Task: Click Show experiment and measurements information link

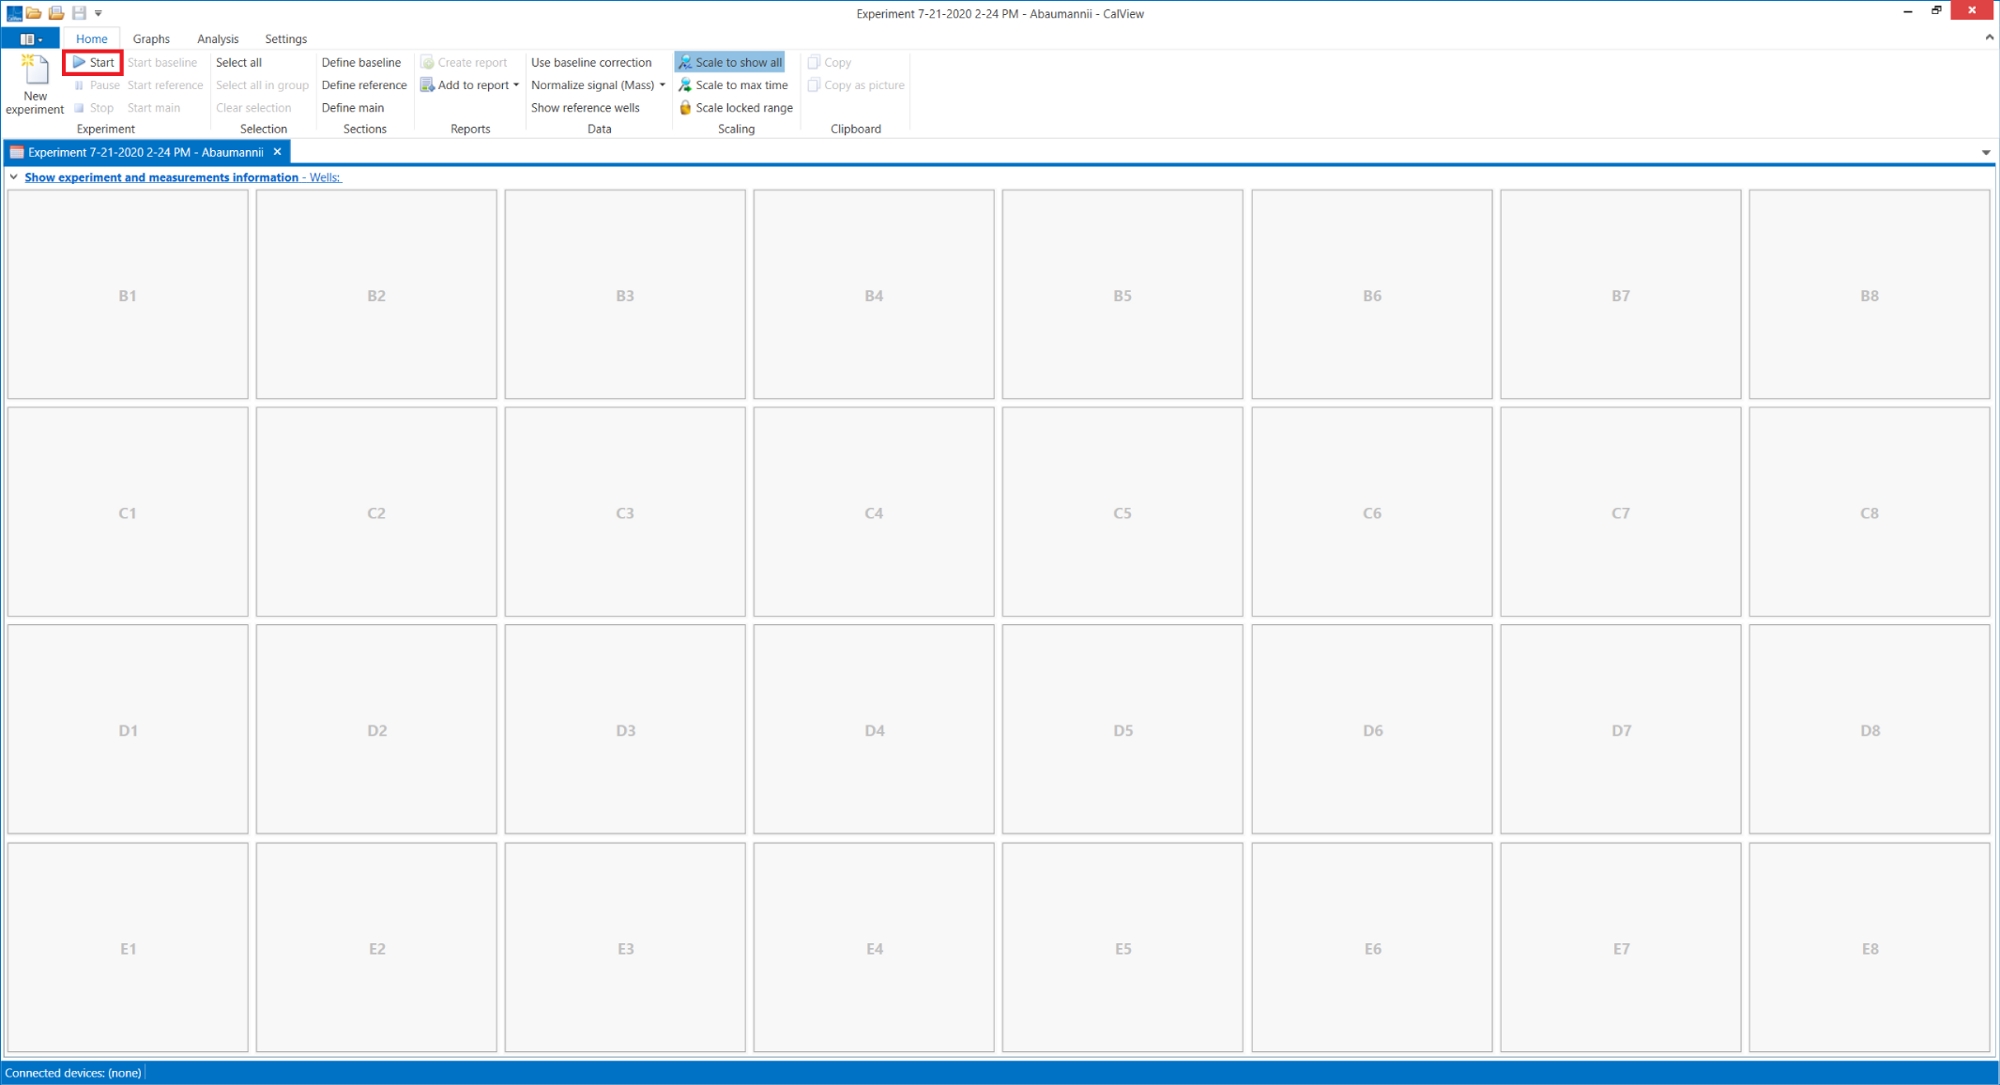Action: pyautogui.click(x=161, y=177)
